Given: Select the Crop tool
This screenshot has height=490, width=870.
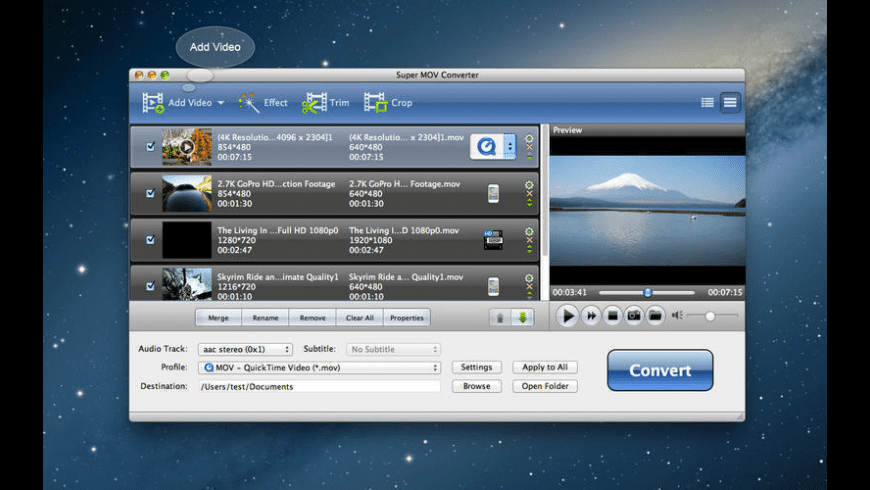Looking at the screenshot, I should pyautogui.click(x=388, y=102).
